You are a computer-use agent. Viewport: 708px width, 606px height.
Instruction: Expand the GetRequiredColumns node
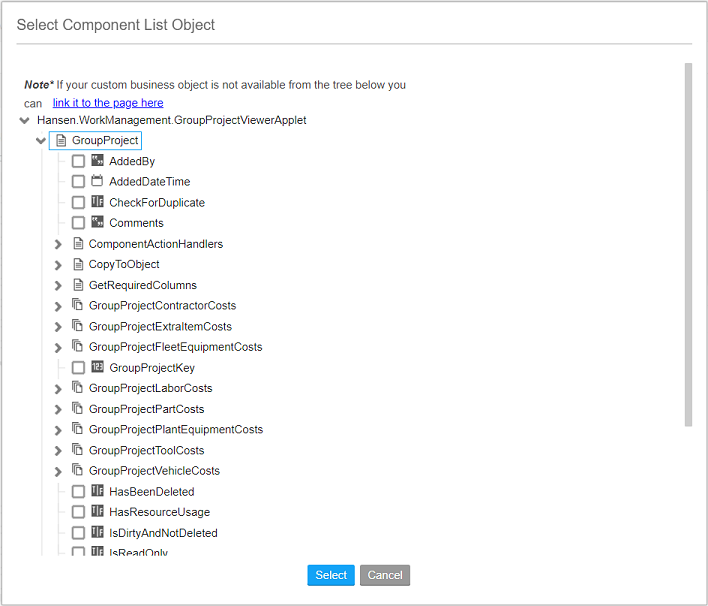(59, 286)
